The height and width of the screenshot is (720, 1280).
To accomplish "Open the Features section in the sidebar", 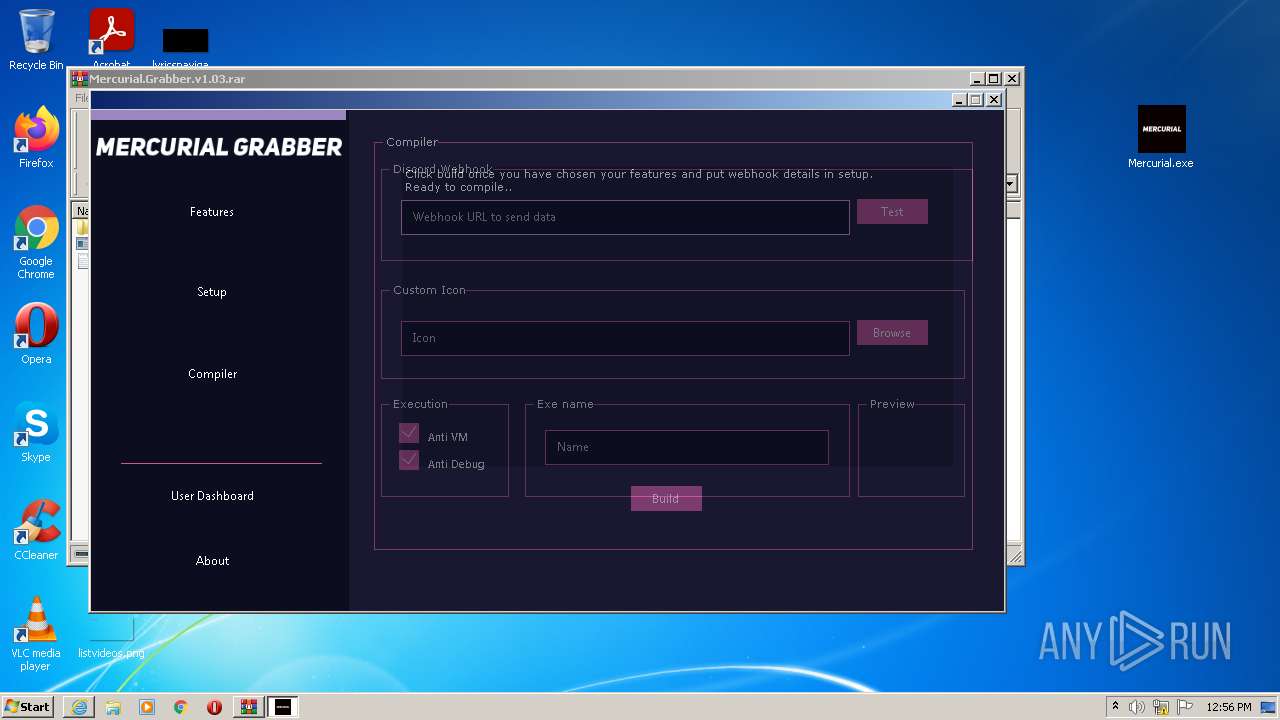I will click(x=212, y=212).
